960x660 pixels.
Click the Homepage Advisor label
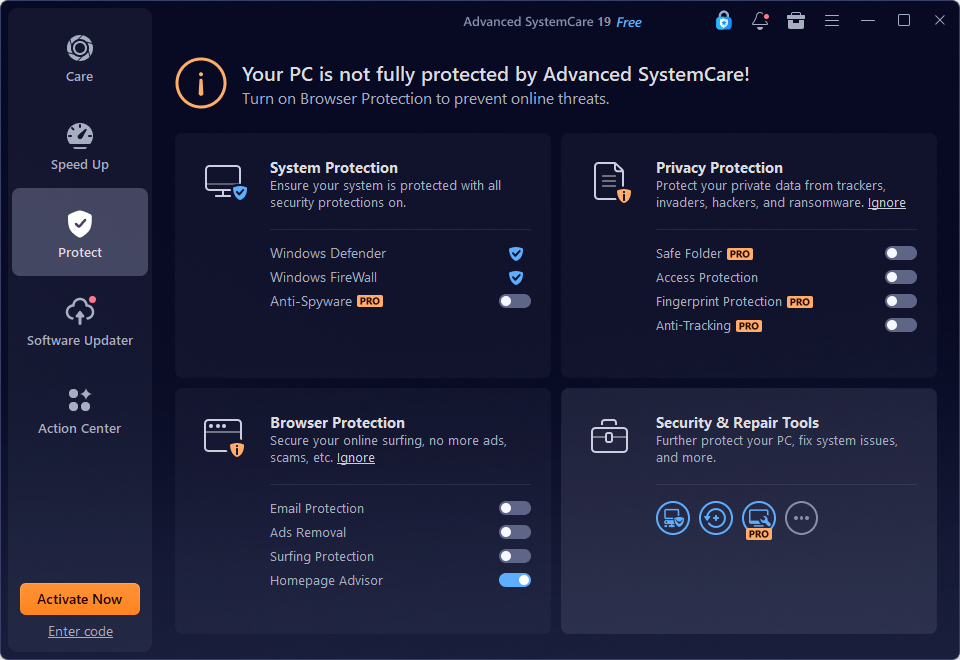[x=326, y=580]
